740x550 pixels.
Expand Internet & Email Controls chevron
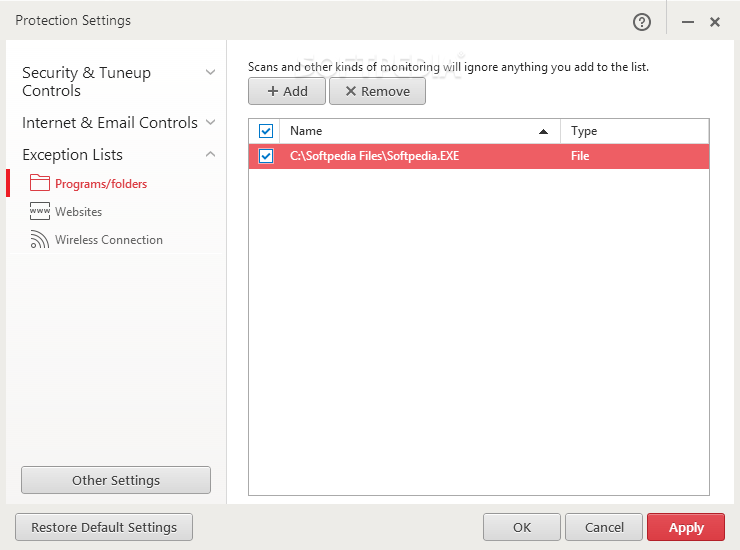210,122
